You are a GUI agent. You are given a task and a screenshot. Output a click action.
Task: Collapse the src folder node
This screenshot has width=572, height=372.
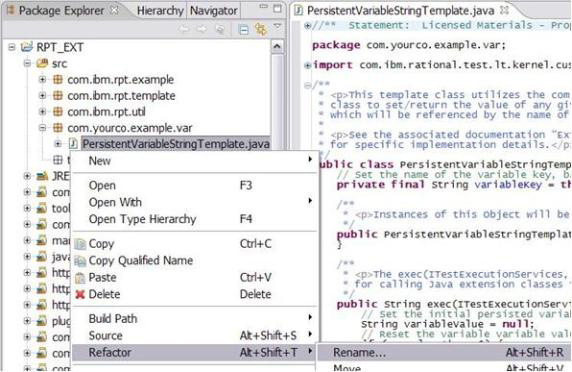click(27, 63)
